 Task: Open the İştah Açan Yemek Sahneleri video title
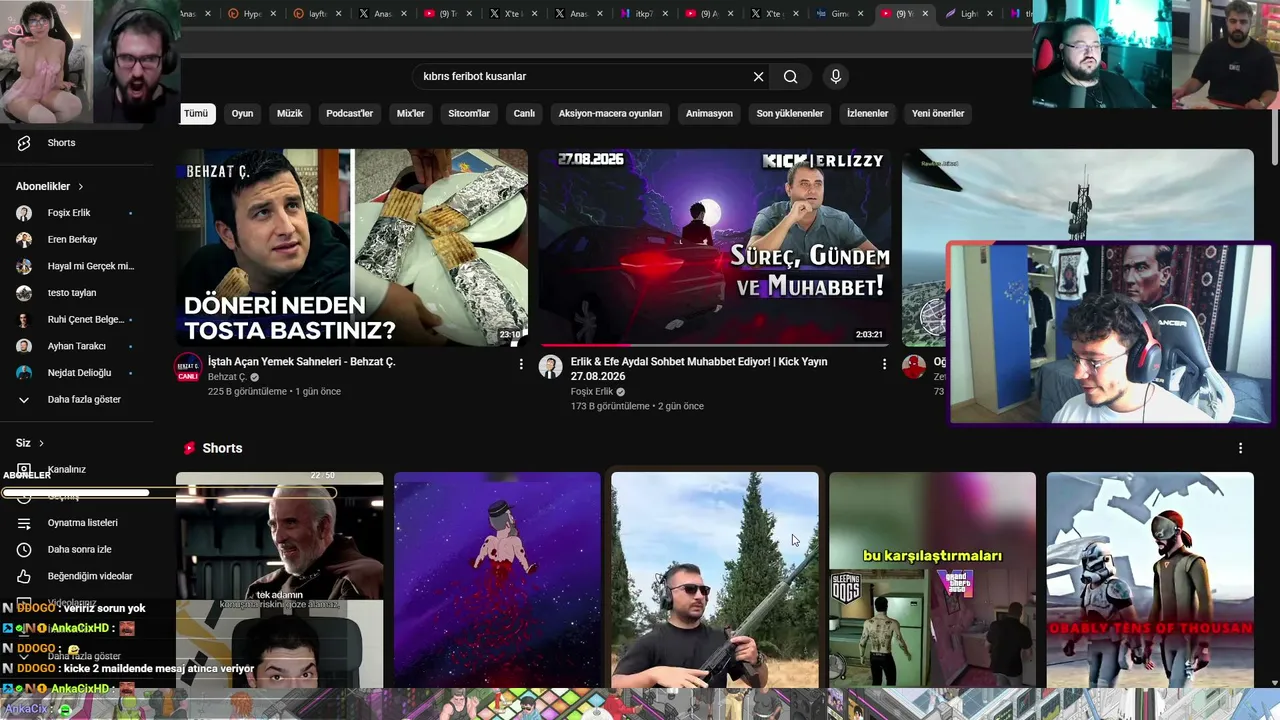pyautogui.click(x=301, y=362)
